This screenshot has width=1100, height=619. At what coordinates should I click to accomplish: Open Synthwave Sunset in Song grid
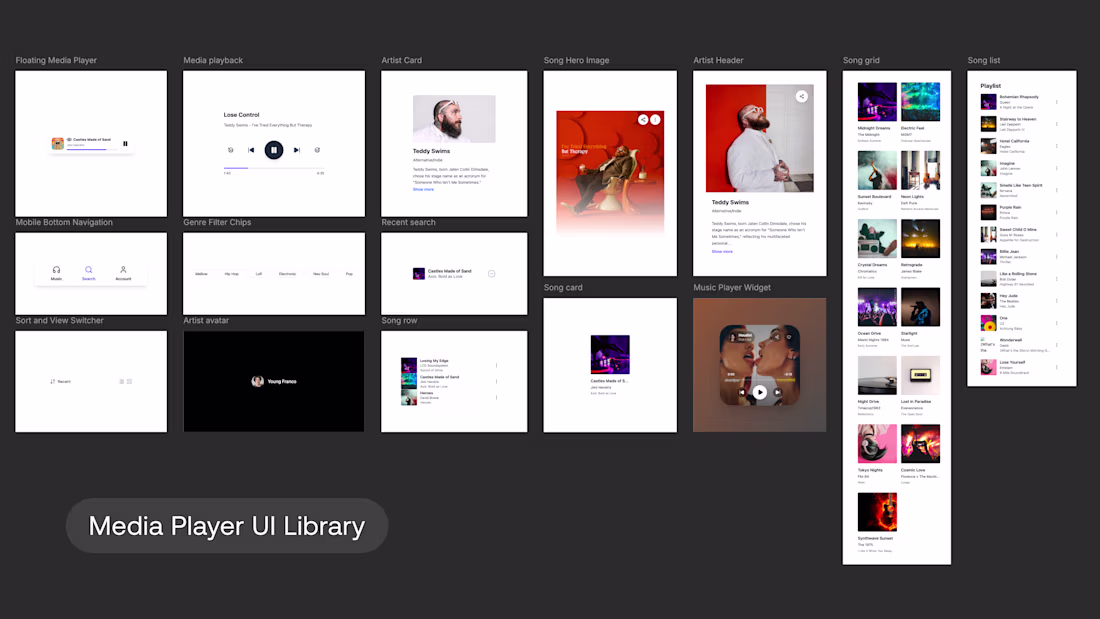pos(877,512)
